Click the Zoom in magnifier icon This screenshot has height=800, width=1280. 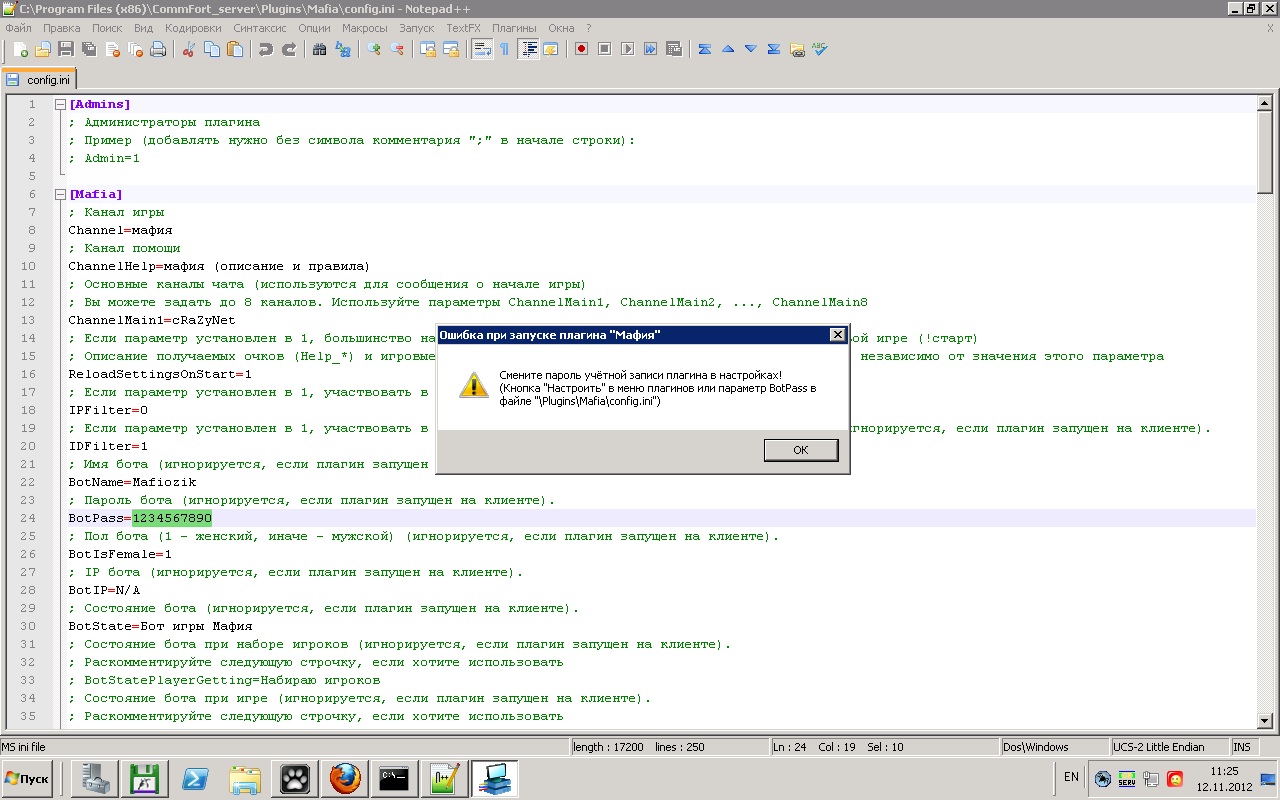click(x=374, y=49)
